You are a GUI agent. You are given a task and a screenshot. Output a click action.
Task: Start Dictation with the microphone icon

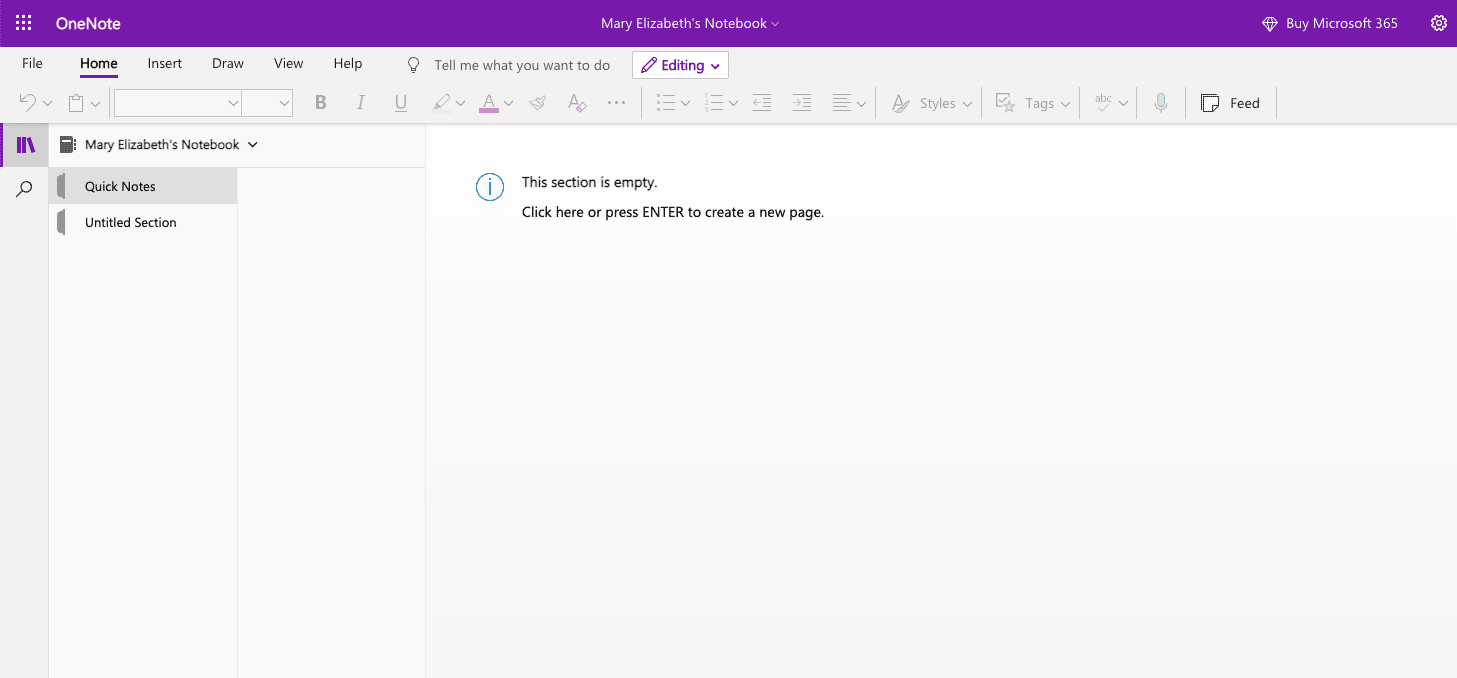tap(1161, 102)
